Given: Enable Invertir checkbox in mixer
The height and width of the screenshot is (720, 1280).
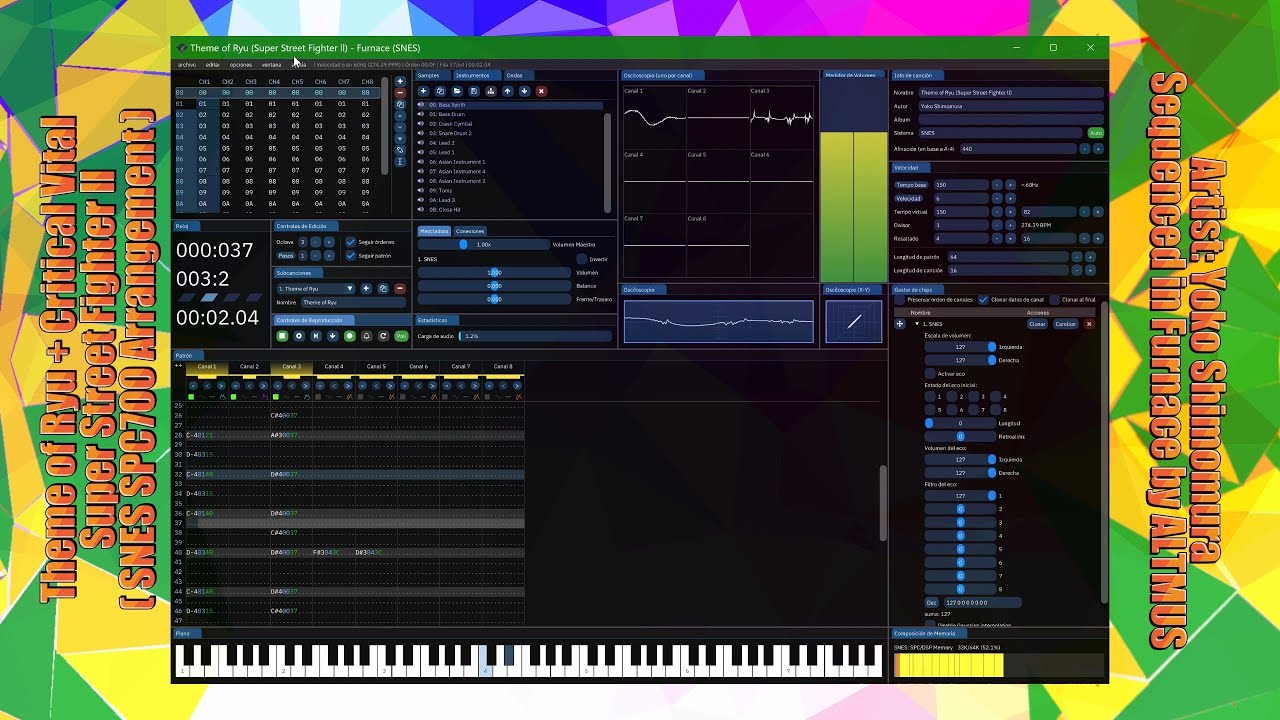Looking at the screenshot, I should tap(582, 259).
